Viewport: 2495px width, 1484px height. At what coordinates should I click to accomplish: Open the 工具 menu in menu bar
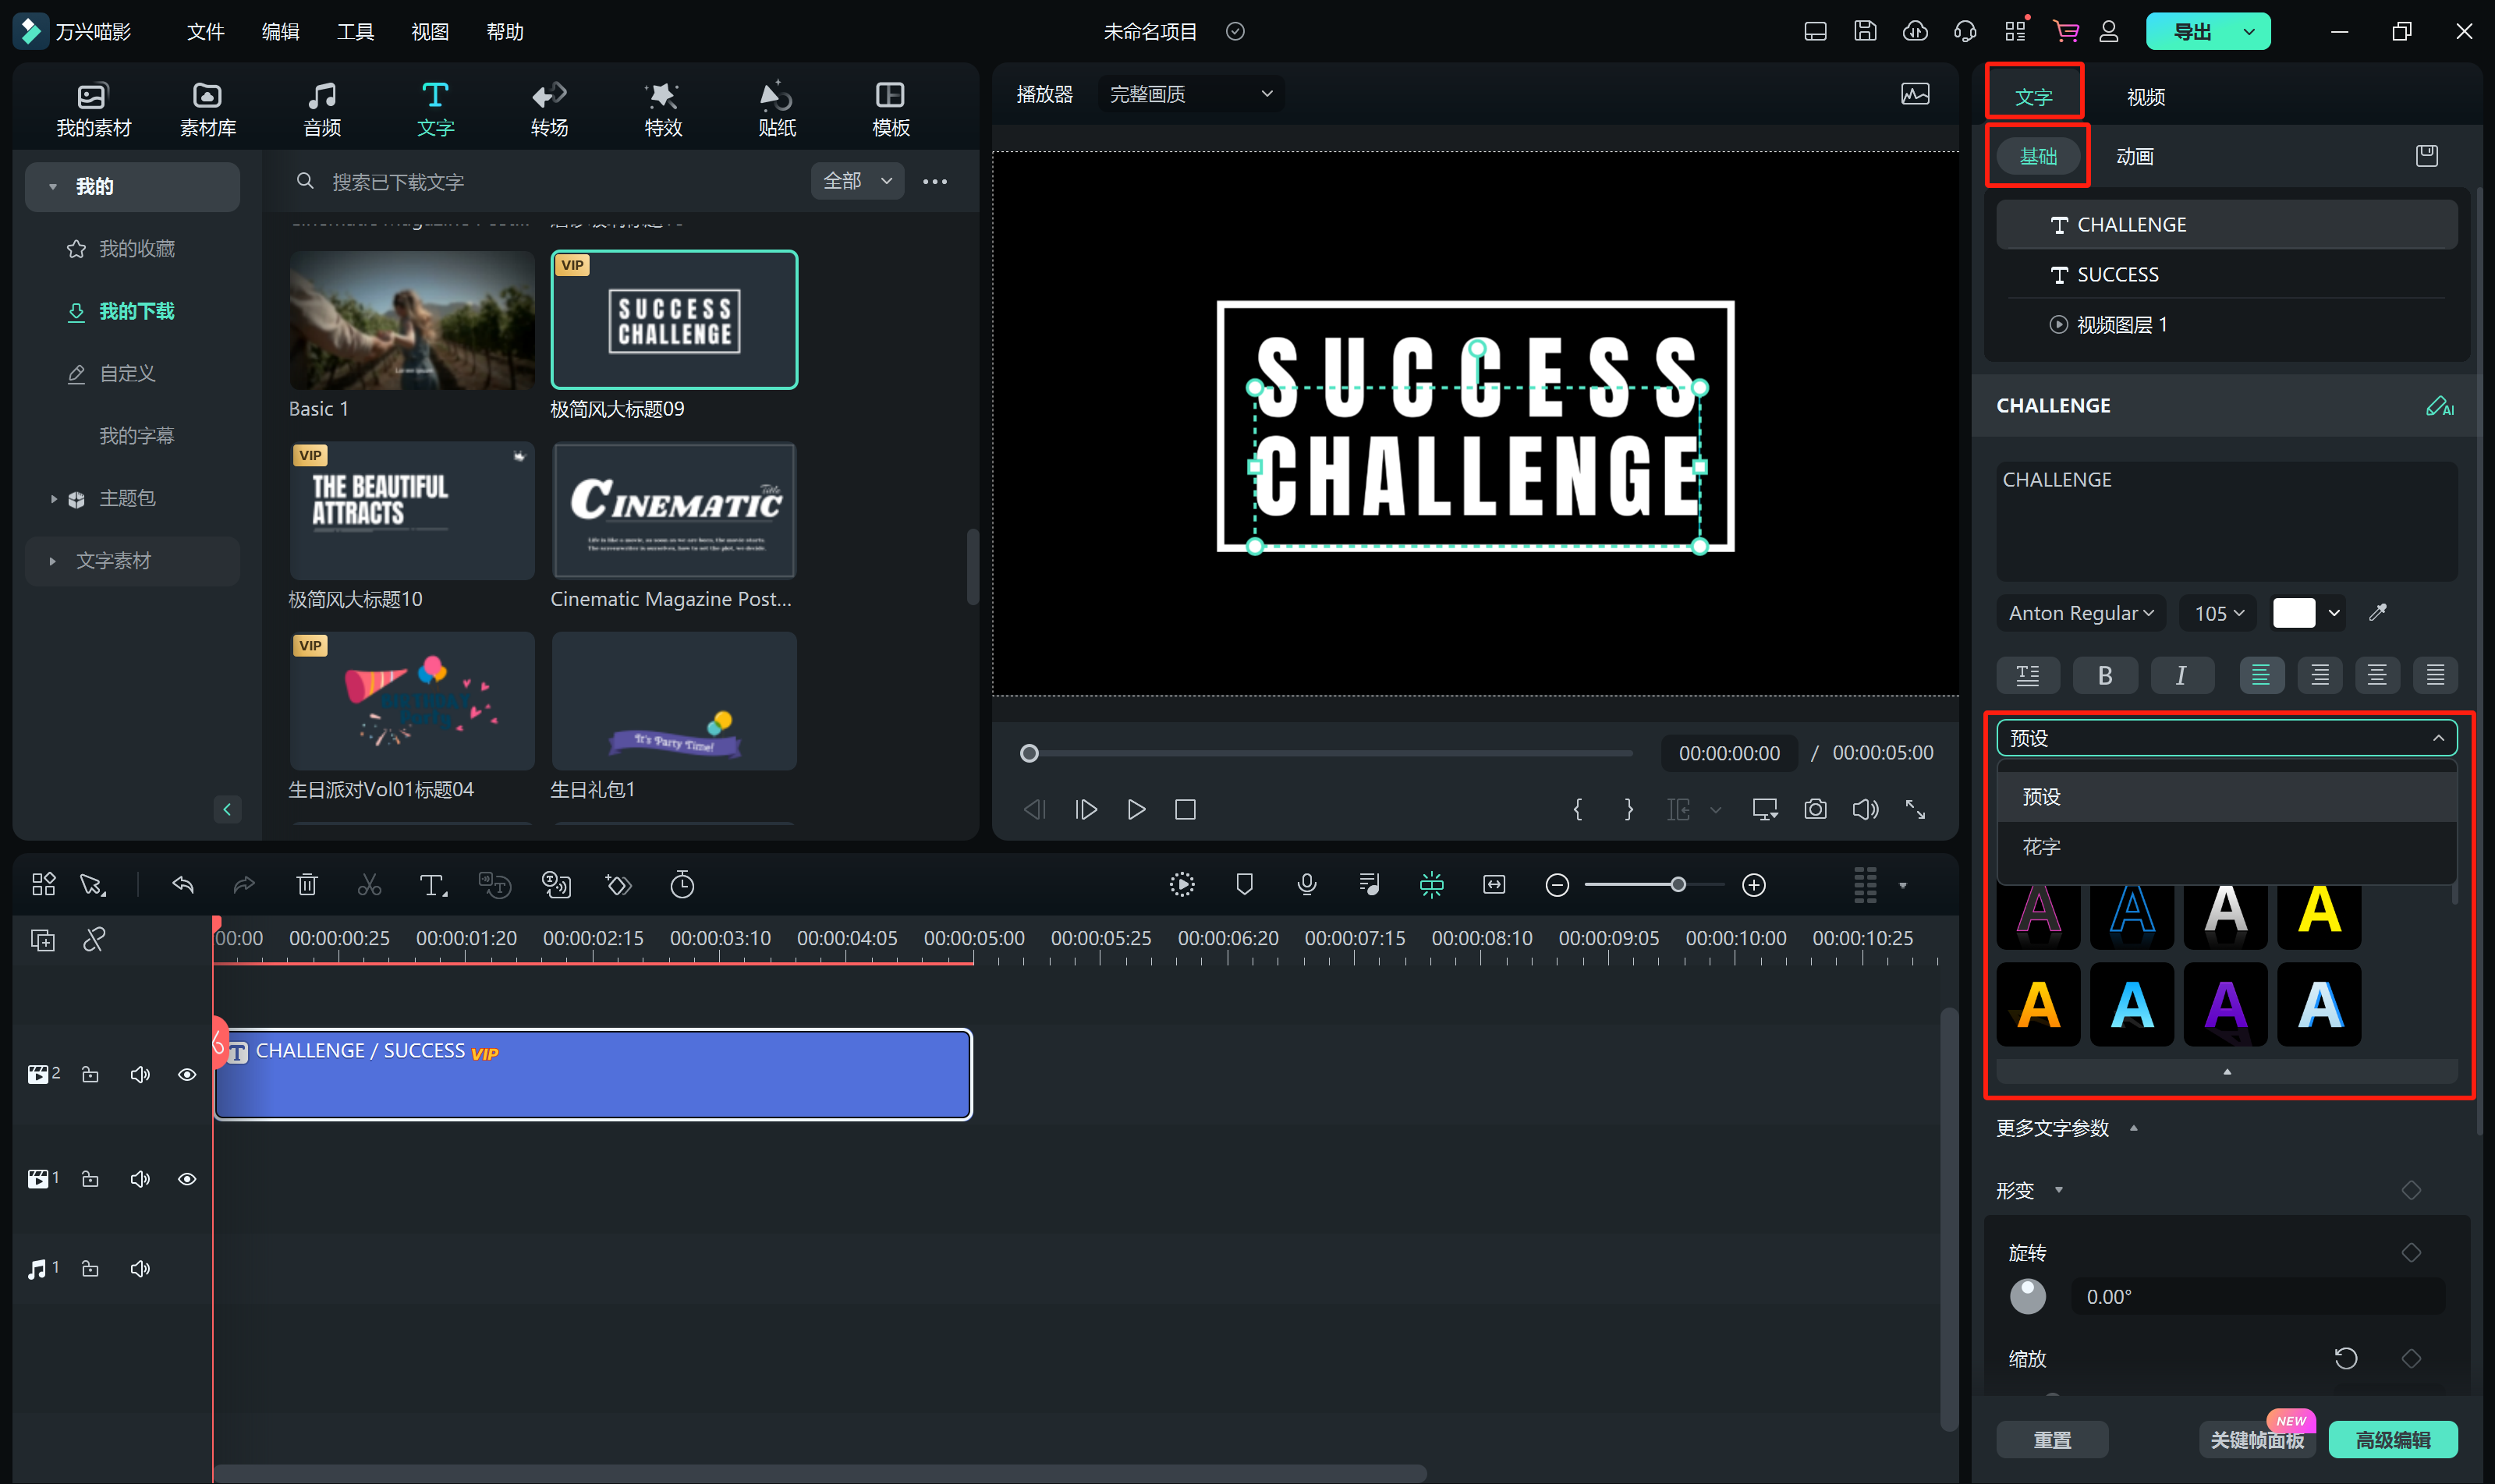355,32
